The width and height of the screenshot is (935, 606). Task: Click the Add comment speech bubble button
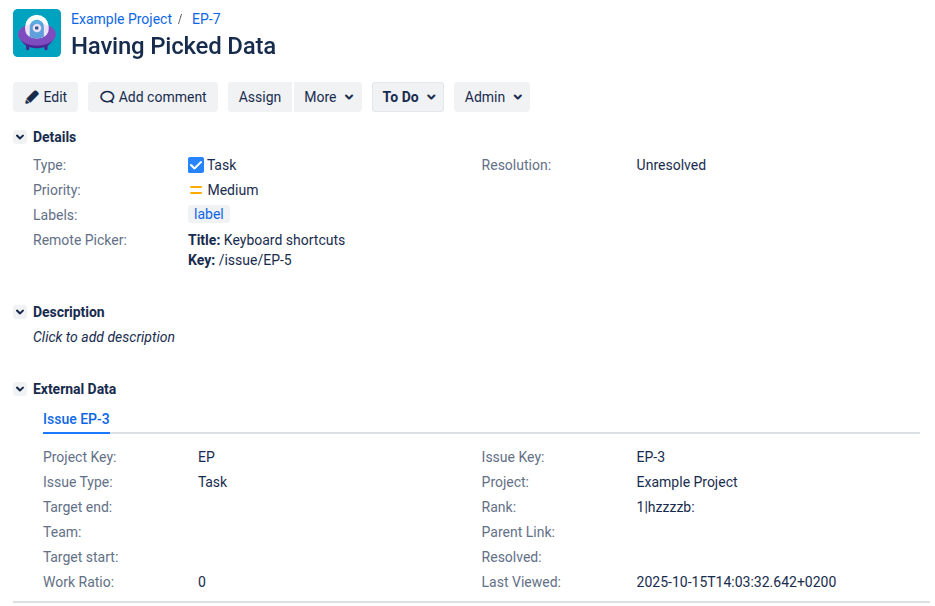pyautogui.click(x=153, y=97)
